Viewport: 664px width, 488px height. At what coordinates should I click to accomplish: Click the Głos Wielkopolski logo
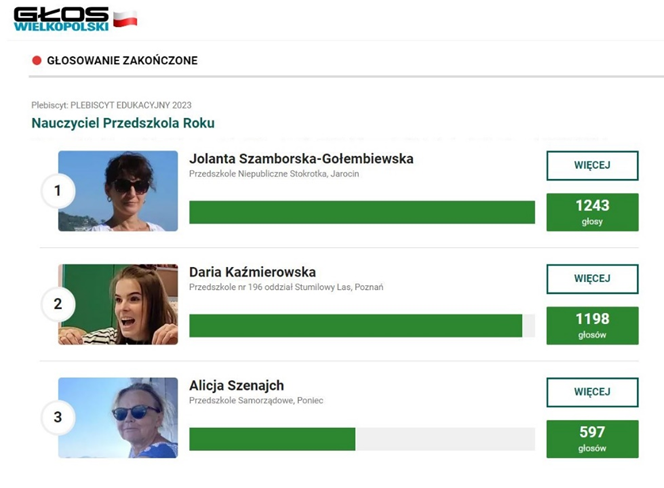61,18
